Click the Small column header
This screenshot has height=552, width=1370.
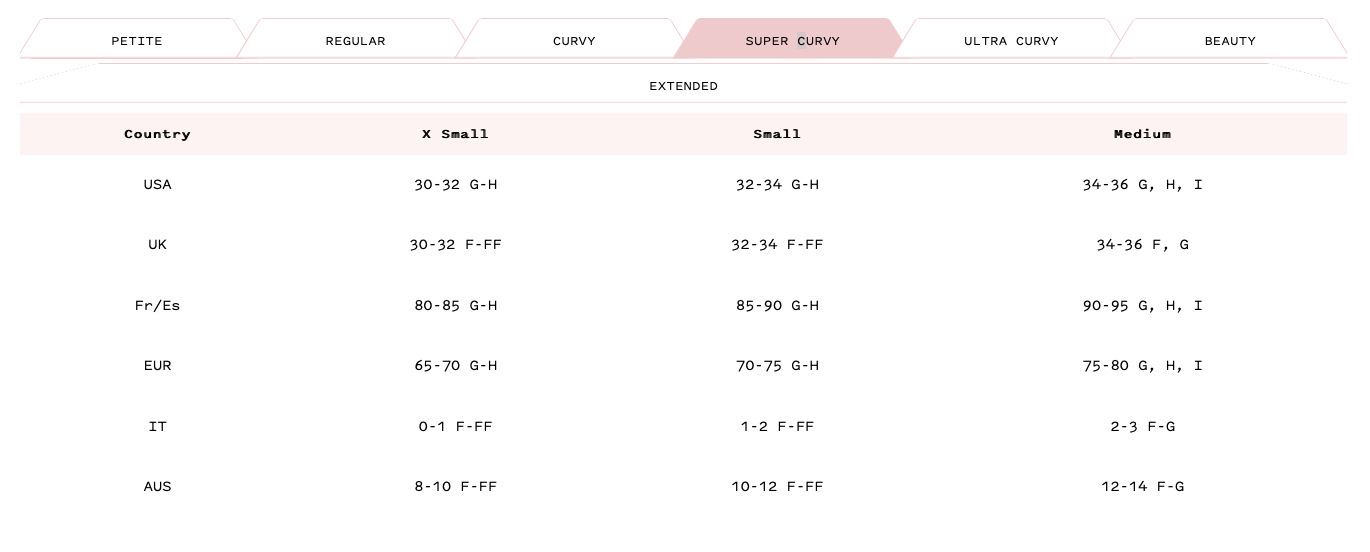[x=777, y=134]
